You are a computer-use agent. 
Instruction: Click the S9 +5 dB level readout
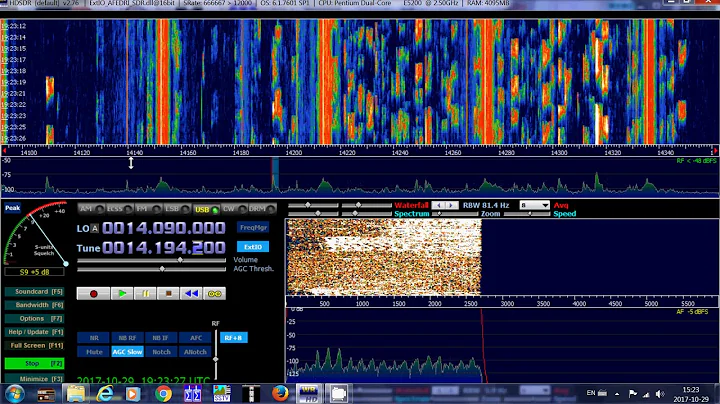pos(34,272)
